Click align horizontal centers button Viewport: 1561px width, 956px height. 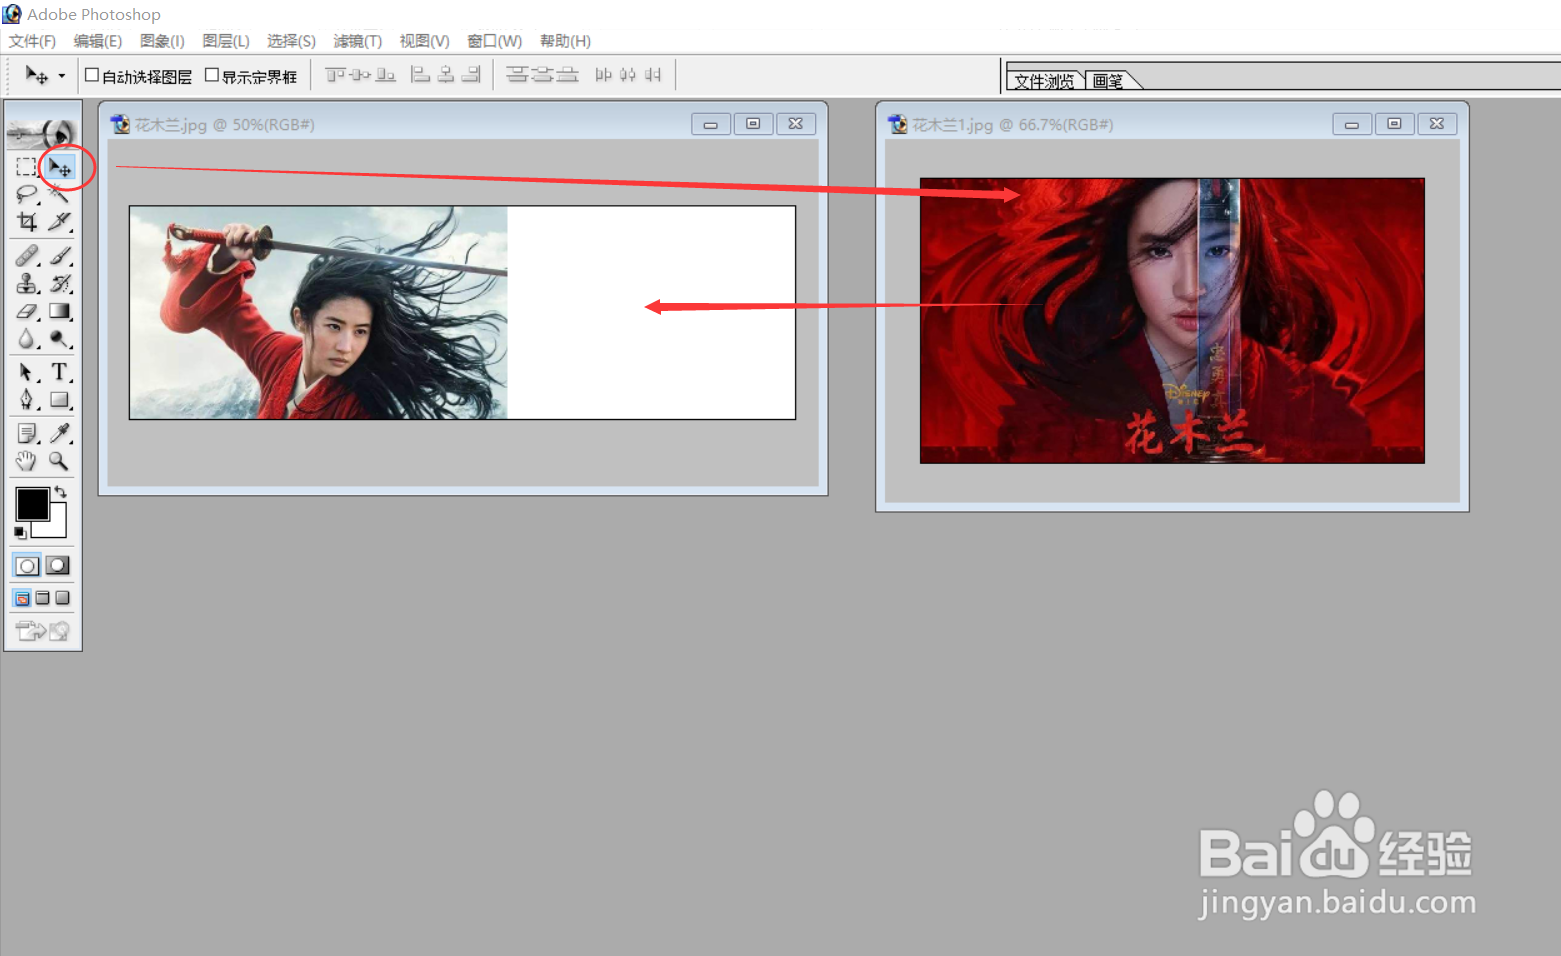coord(446,75)
